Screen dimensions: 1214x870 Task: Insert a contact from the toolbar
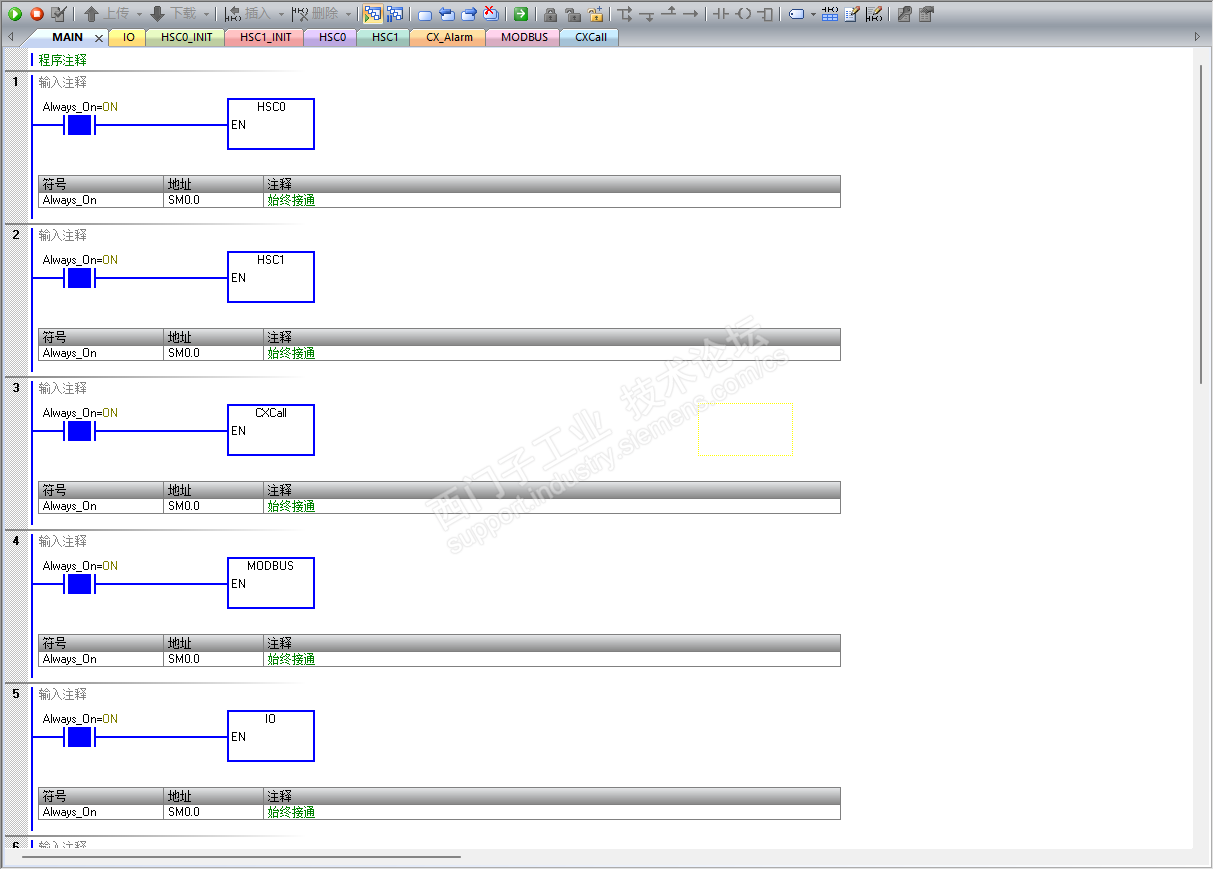721,14
